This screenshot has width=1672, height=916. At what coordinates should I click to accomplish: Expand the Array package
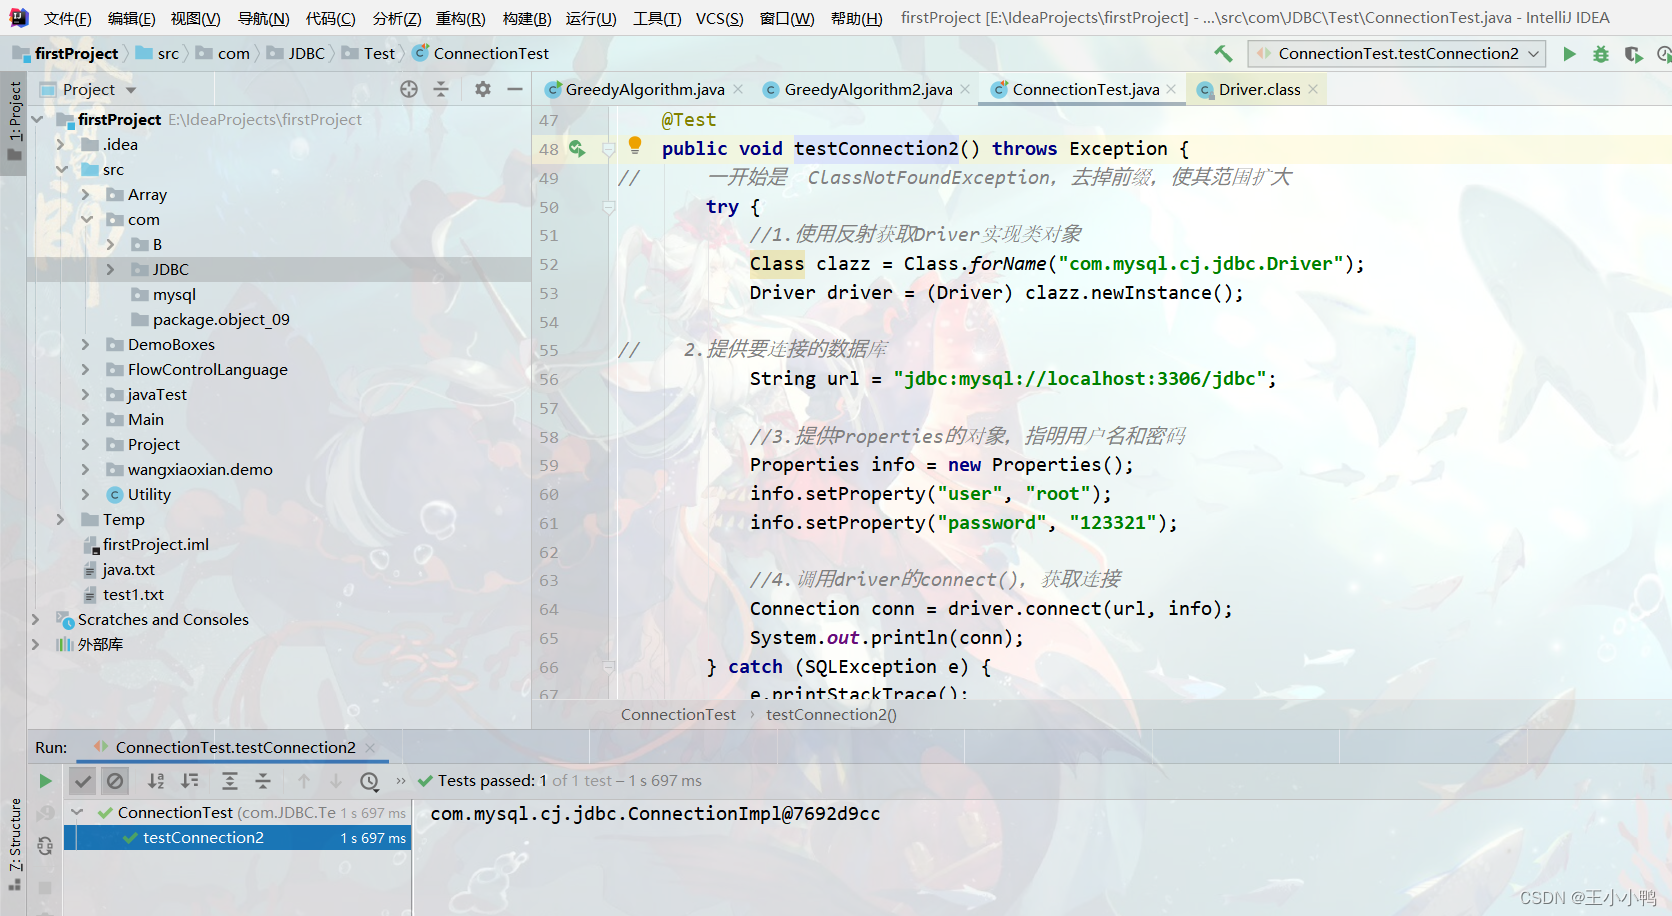point(86,195)
